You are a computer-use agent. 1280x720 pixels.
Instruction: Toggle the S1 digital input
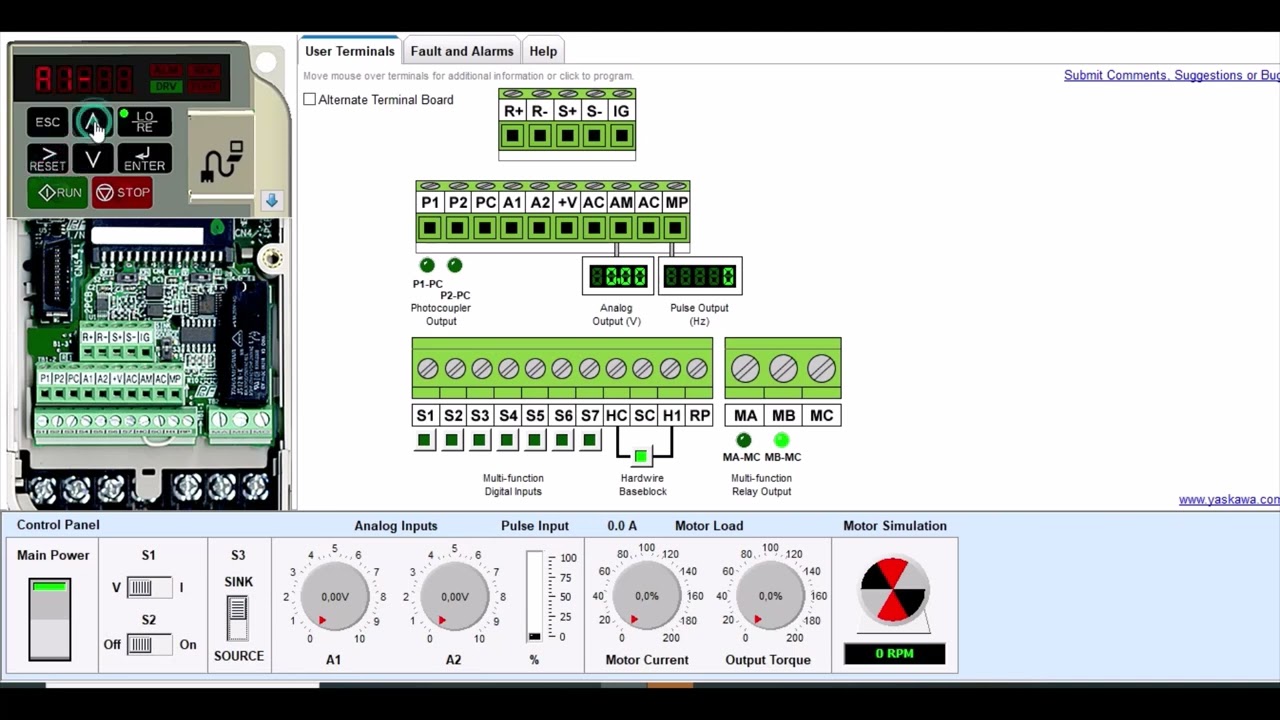(425, 440)
